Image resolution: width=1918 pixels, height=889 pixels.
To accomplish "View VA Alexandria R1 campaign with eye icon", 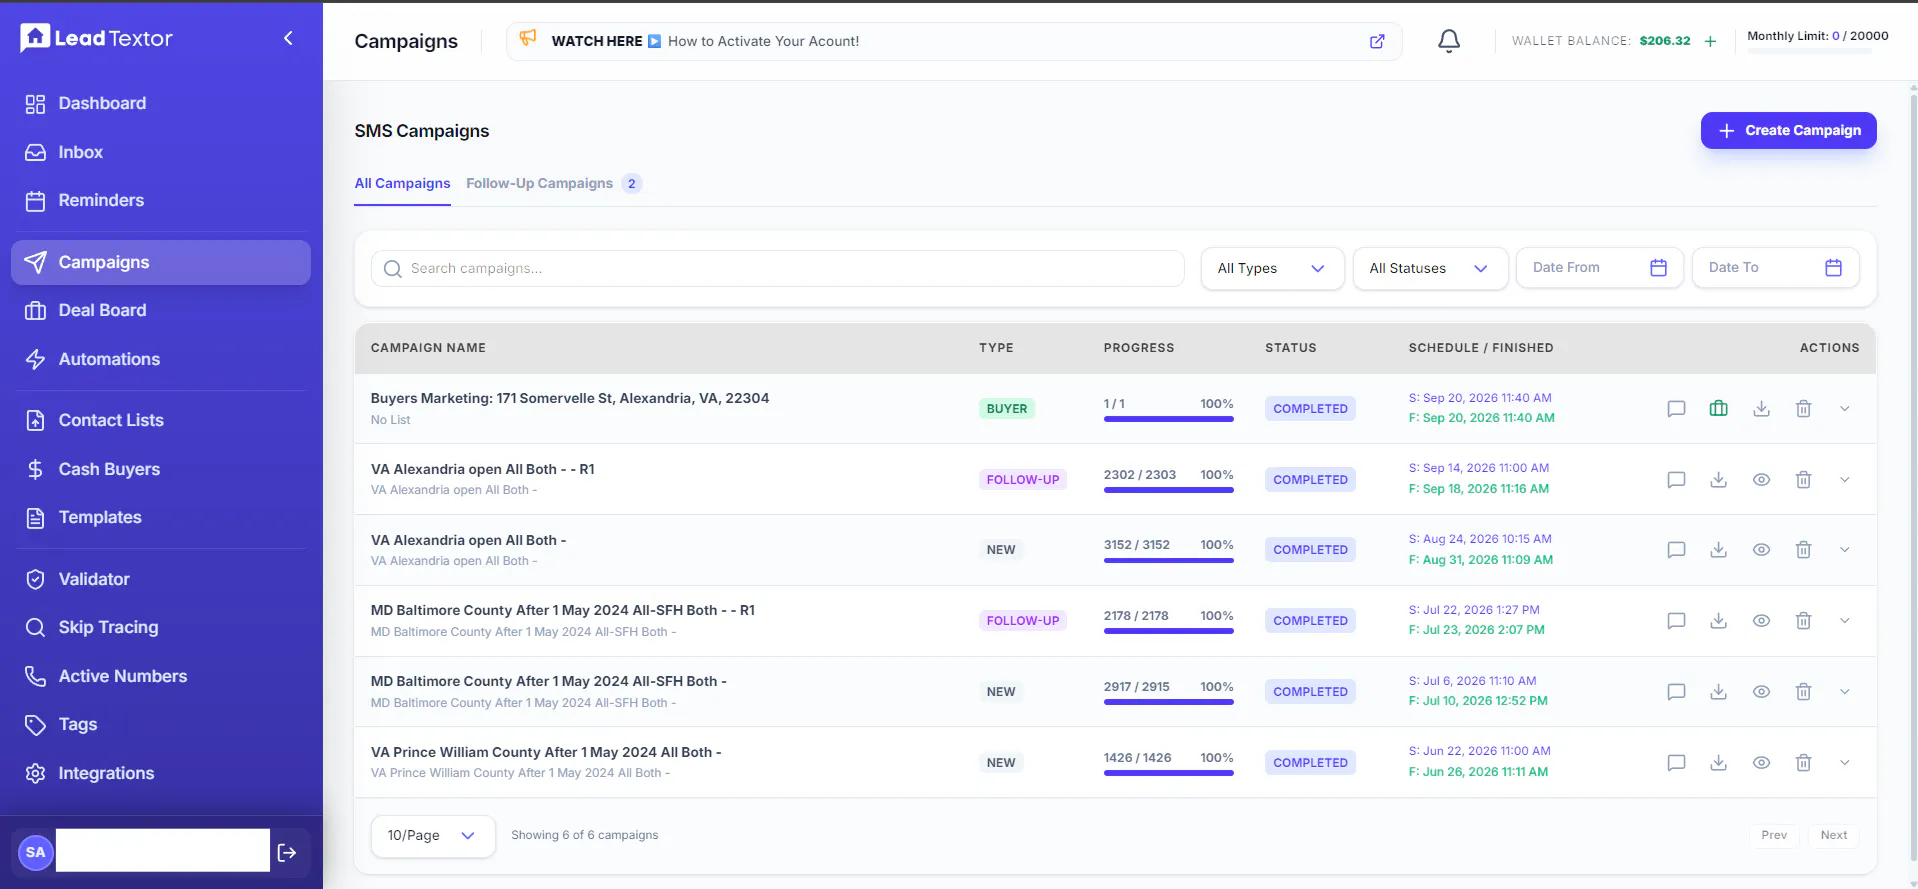I will coord(1761,480).
